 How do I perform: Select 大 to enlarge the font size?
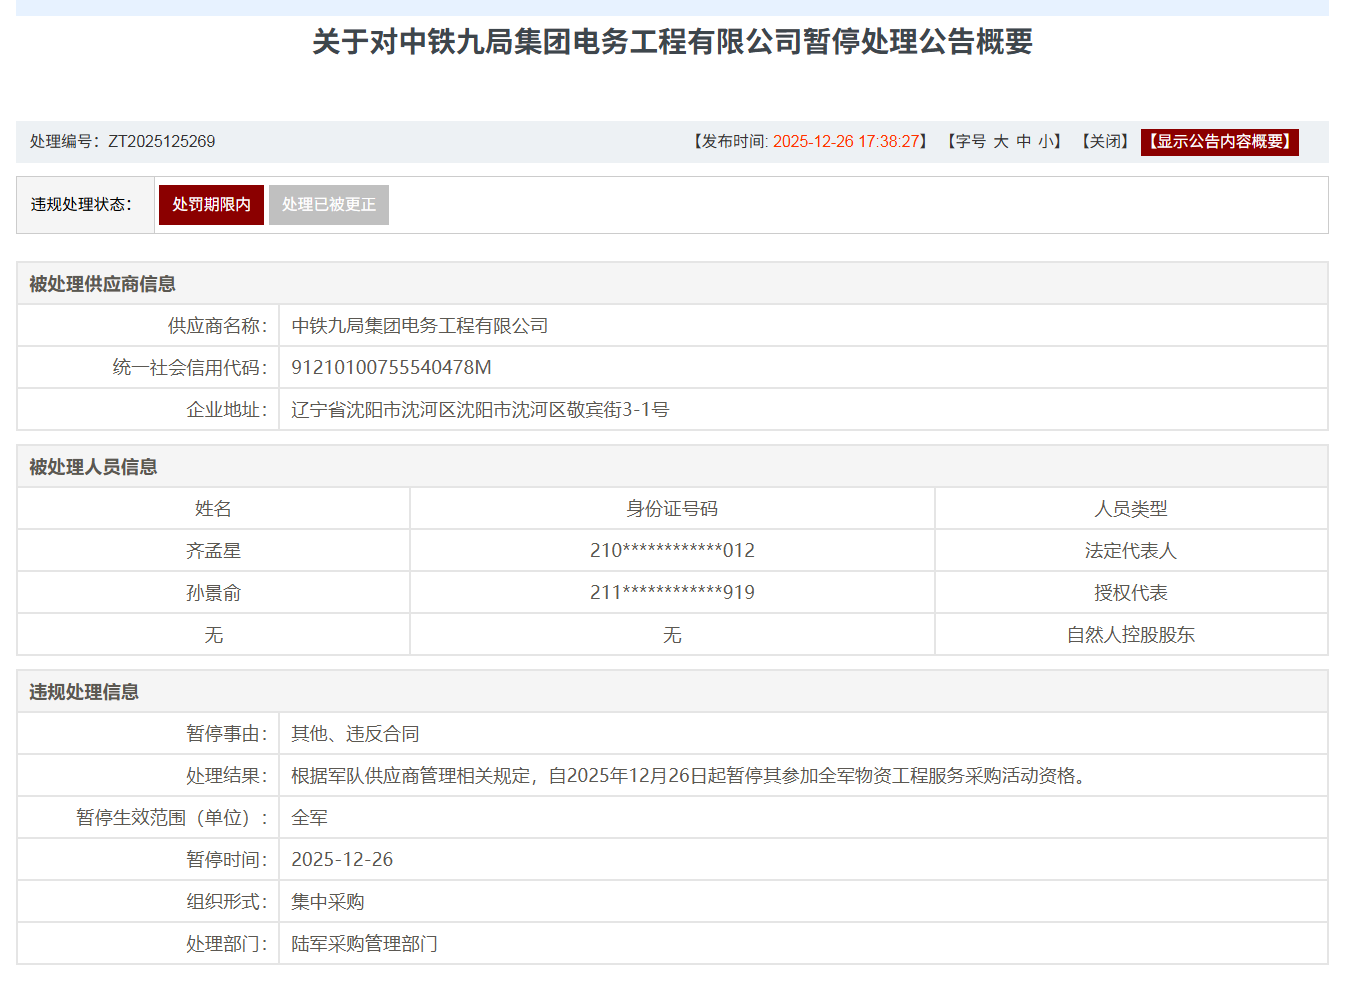pos(1003,141)
